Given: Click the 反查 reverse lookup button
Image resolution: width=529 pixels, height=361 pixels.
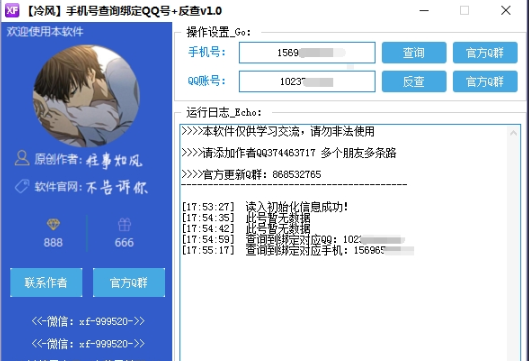Looking at the screenshot, I should pos(414,81).
